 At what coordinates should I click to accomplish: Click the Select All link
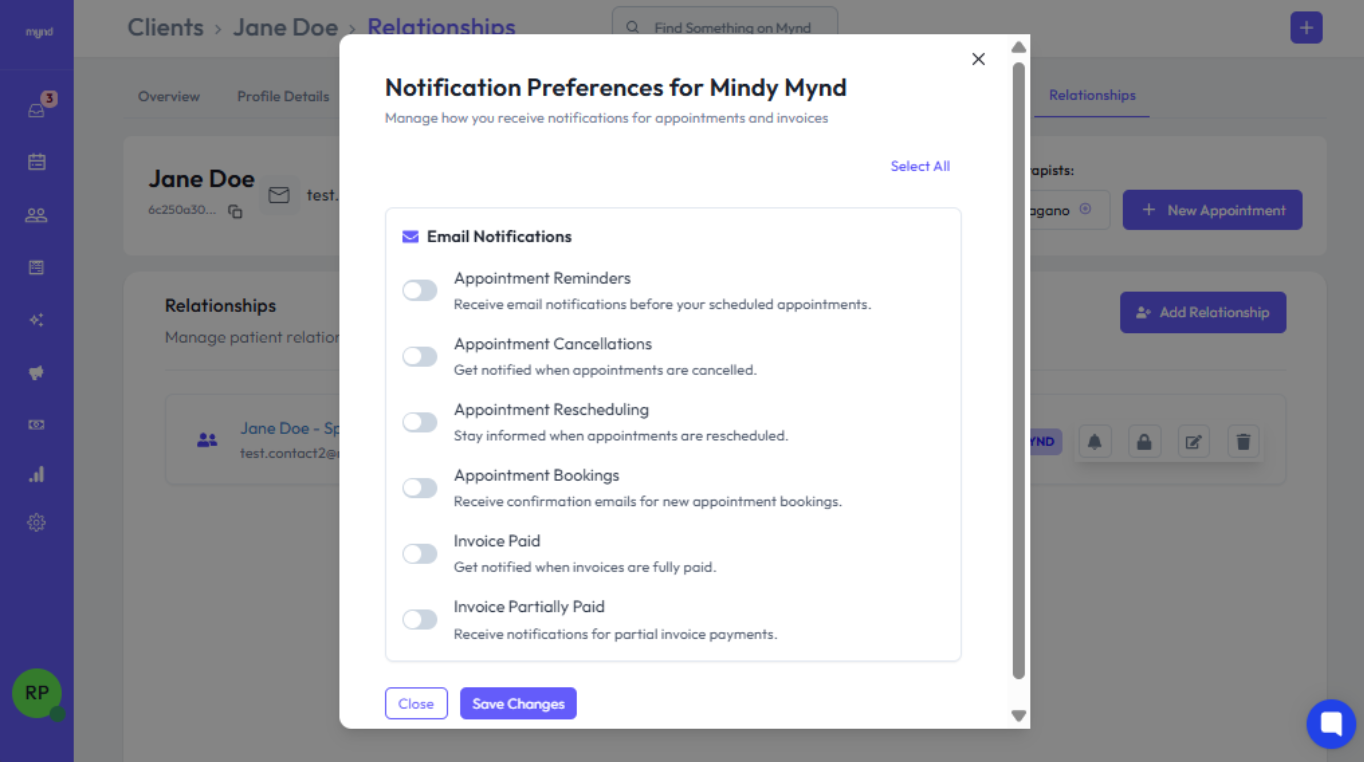pyautogui.click(x=920, y=166)
